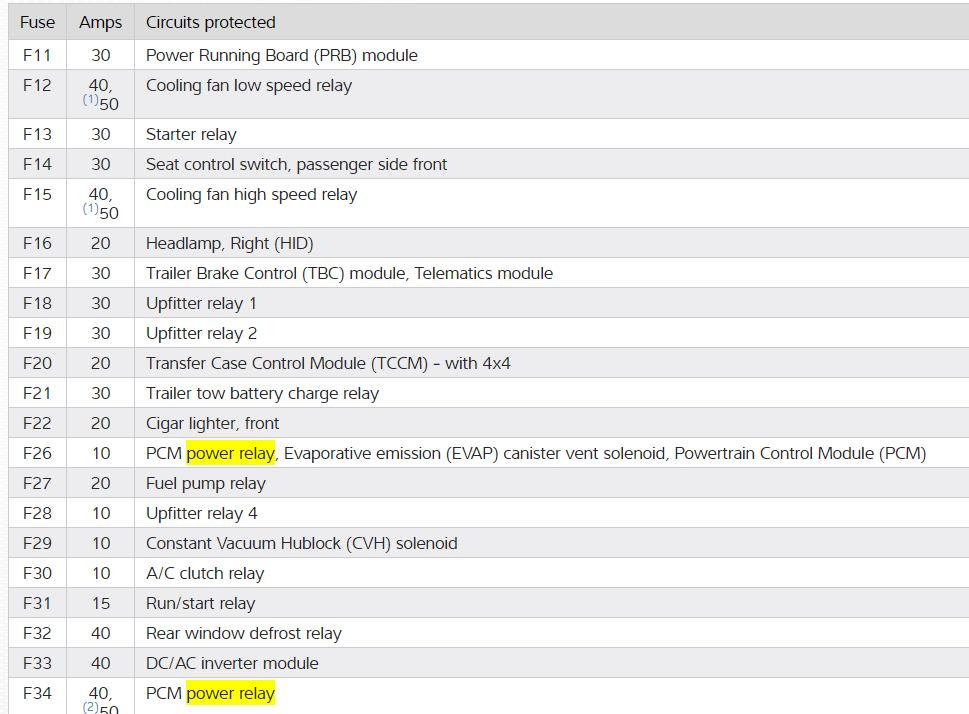Screen dimensions: 969x714
Task: Select "Rear window defrost relay" cell
Action: coord(244,633)
